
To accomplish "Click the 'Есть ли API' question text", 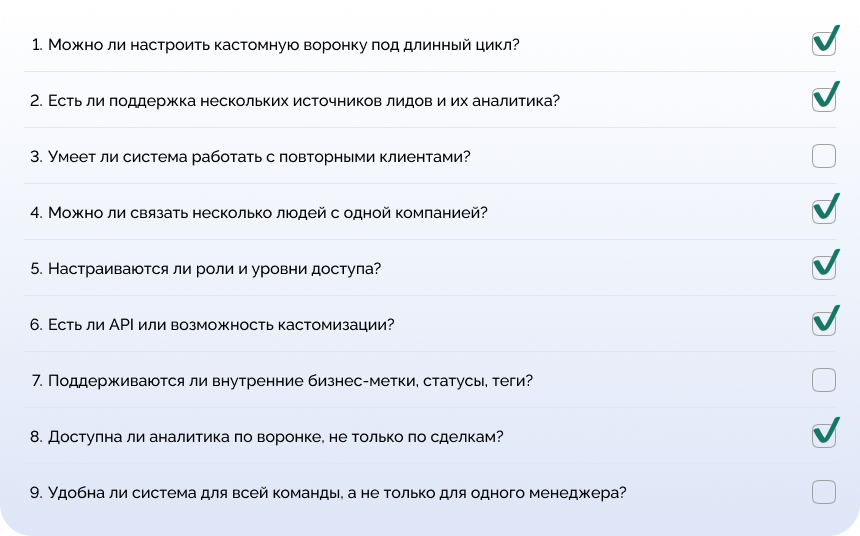I will click(x=212, y=325).
